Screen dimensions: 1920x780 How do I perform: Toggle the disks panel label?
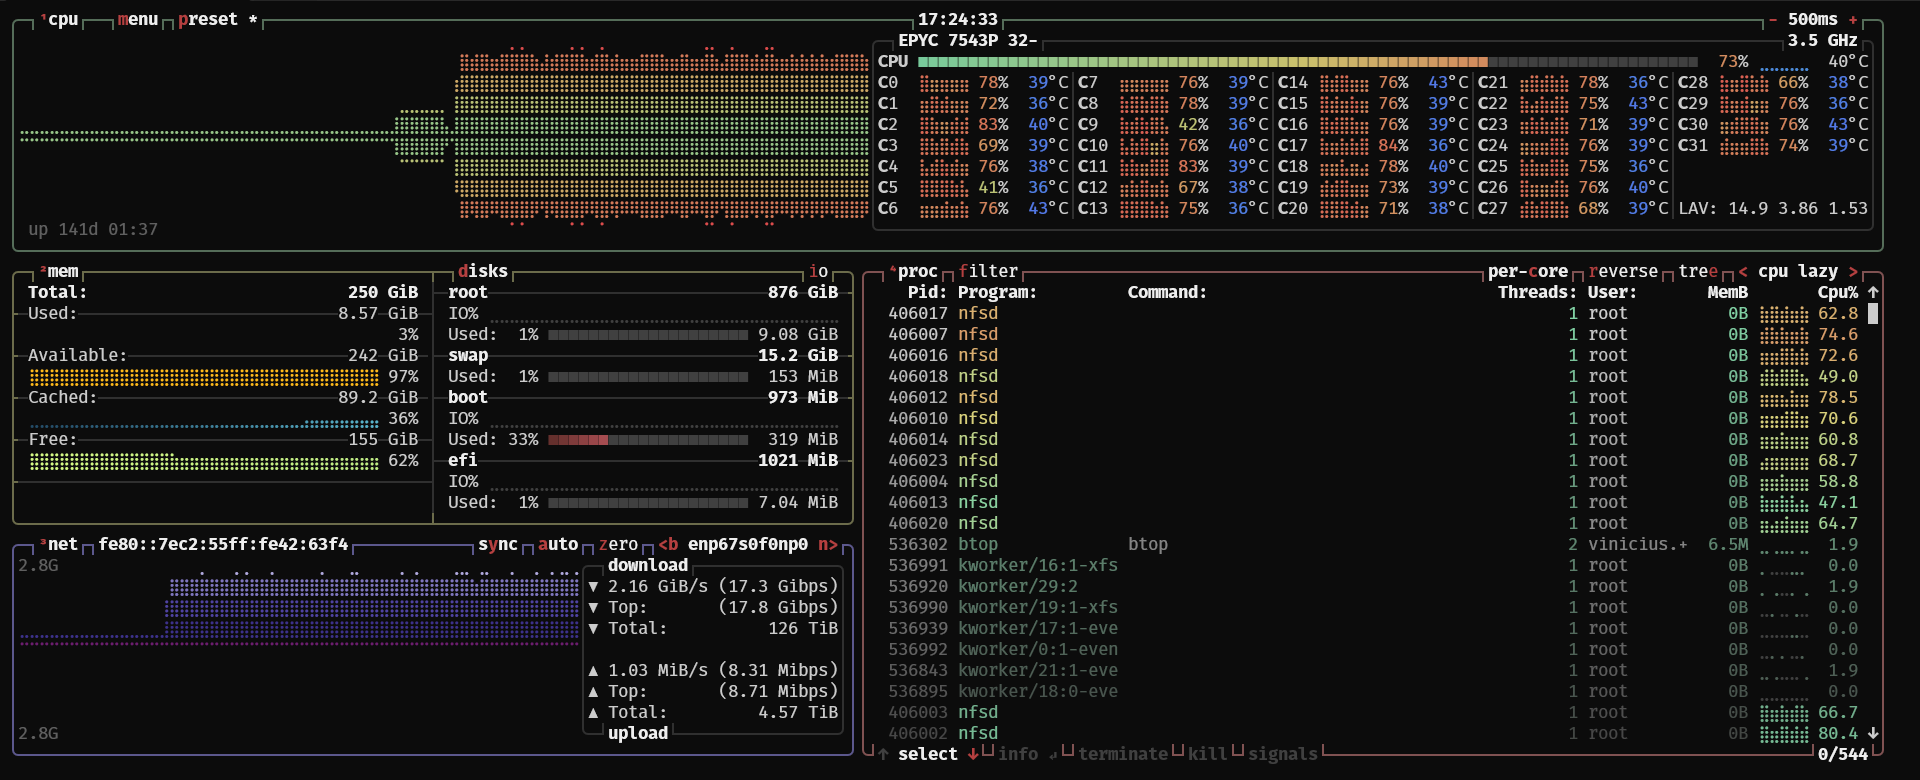coord(483,271)
